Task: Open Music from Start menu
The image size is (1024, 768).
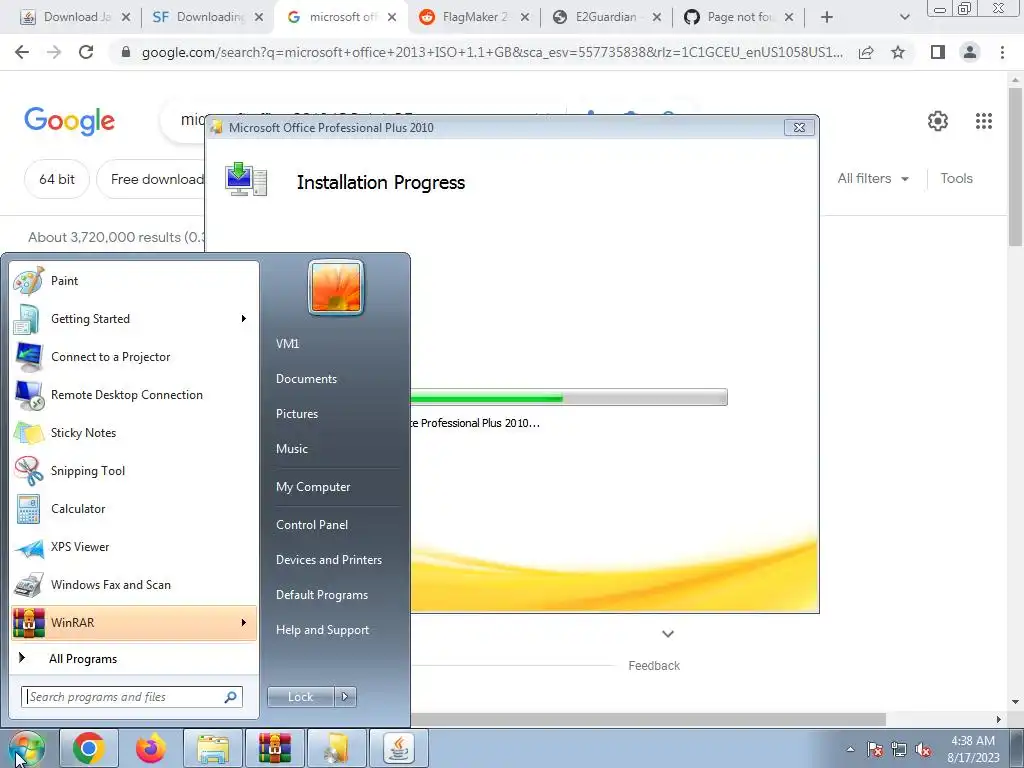Action: pyautogui.click(x=292, y=449)
